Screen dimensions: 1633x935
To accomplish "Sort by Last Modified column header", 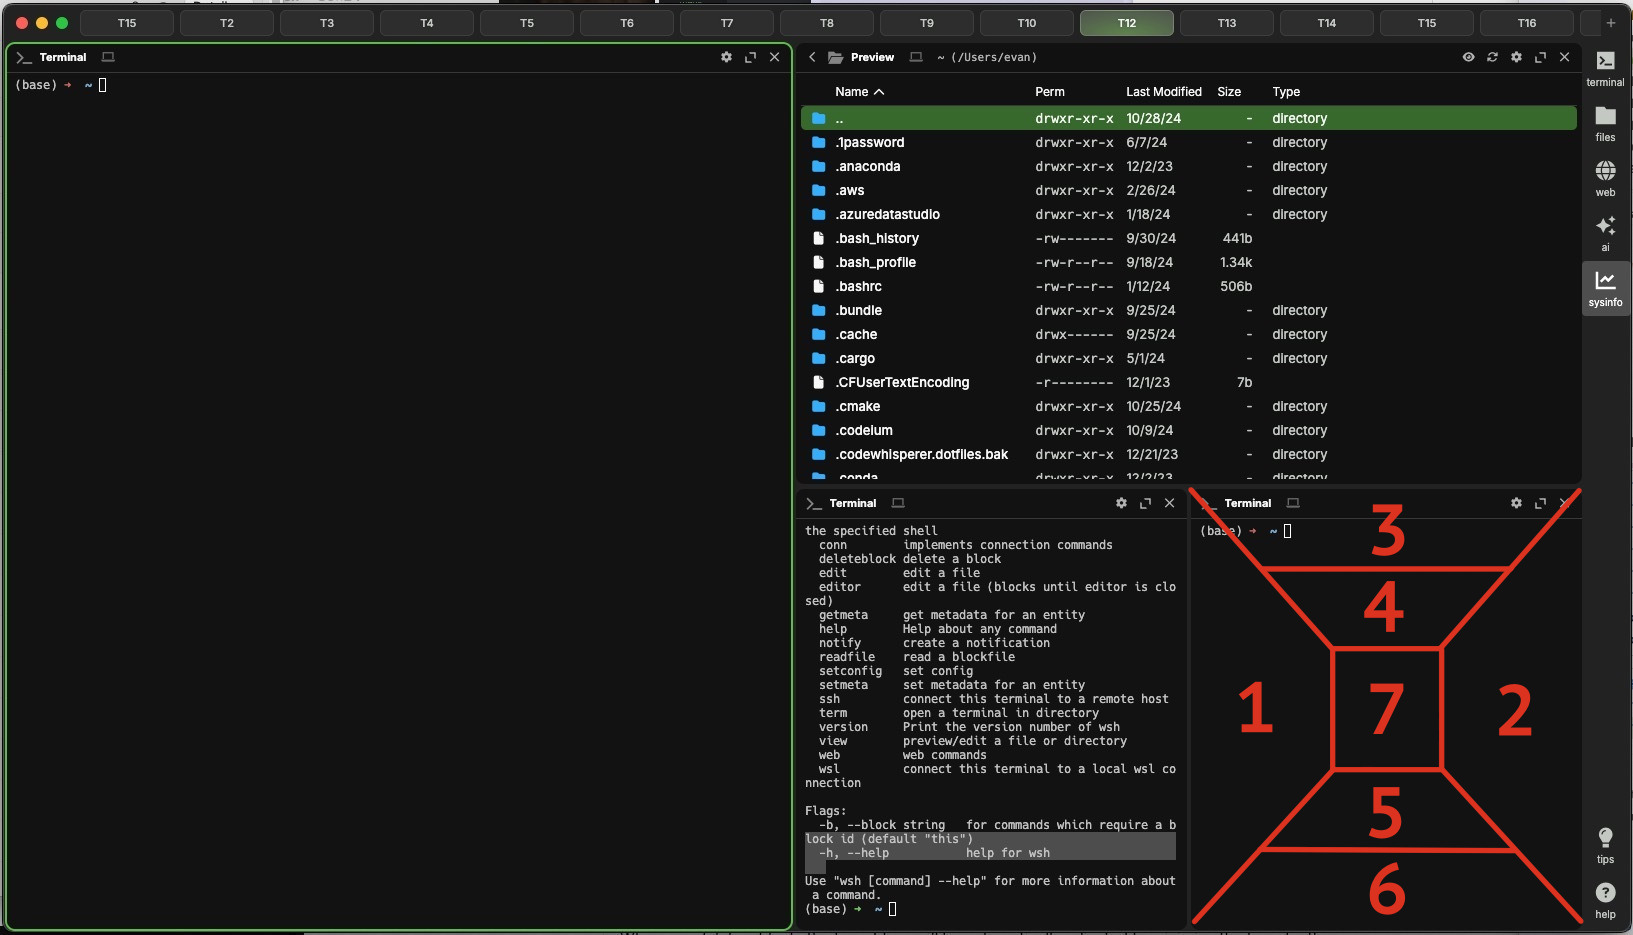I will (x=1164, y=91).
